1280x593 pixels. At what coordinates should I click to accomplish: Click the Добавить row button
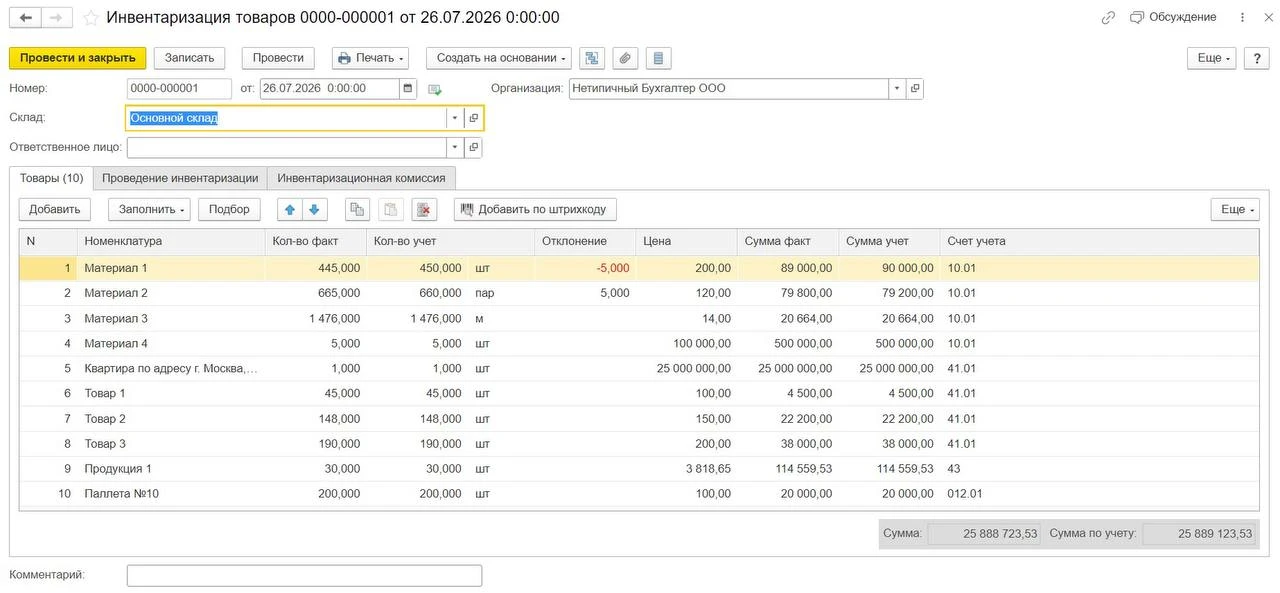point(54,209)
